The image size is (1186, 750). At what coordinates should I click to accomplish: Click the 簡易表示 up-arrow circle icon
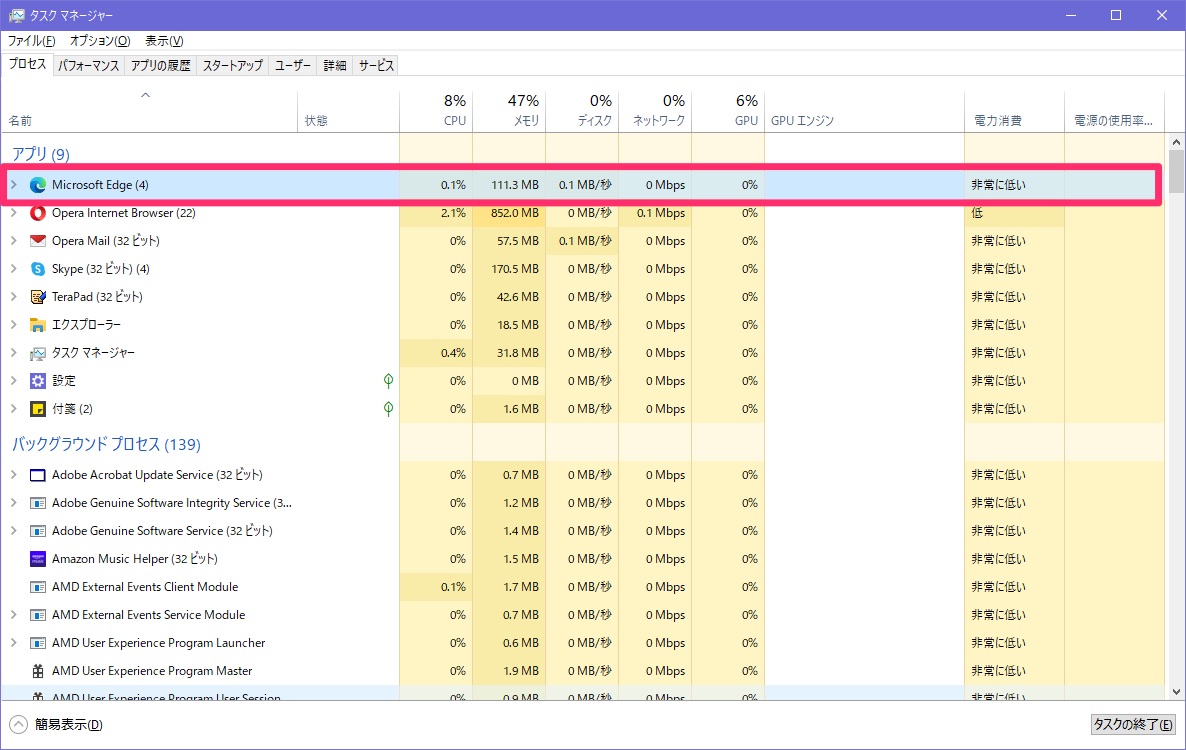19,724
